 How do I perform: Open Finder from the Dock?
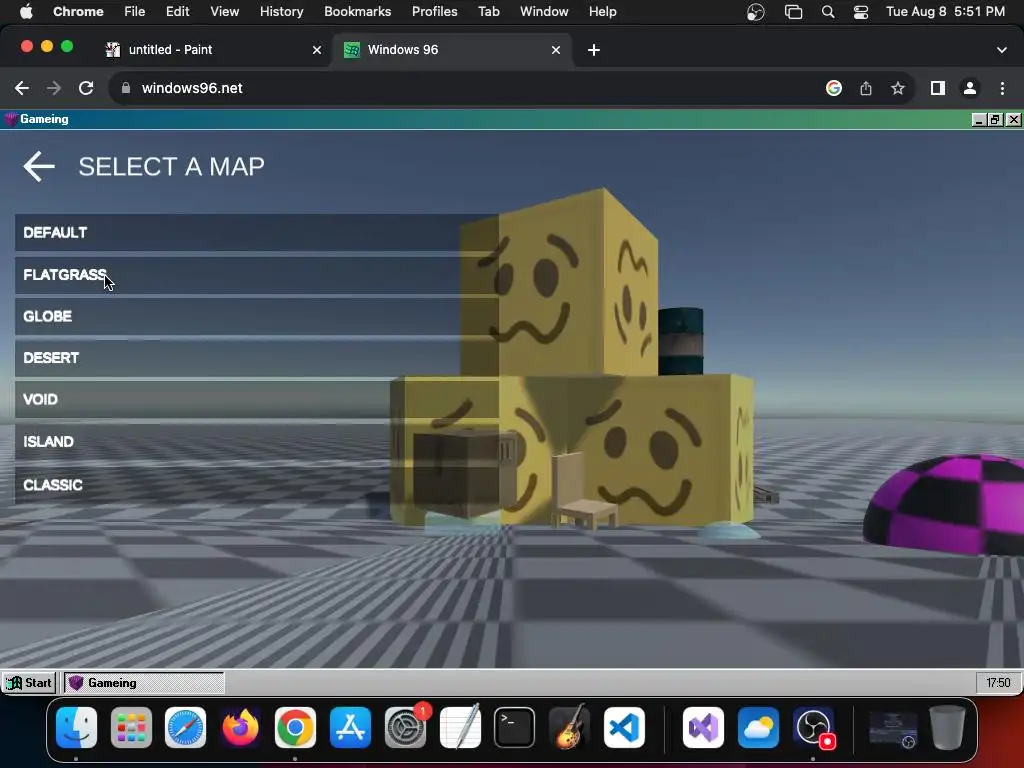pyautogui.click(x=76, y=728)
